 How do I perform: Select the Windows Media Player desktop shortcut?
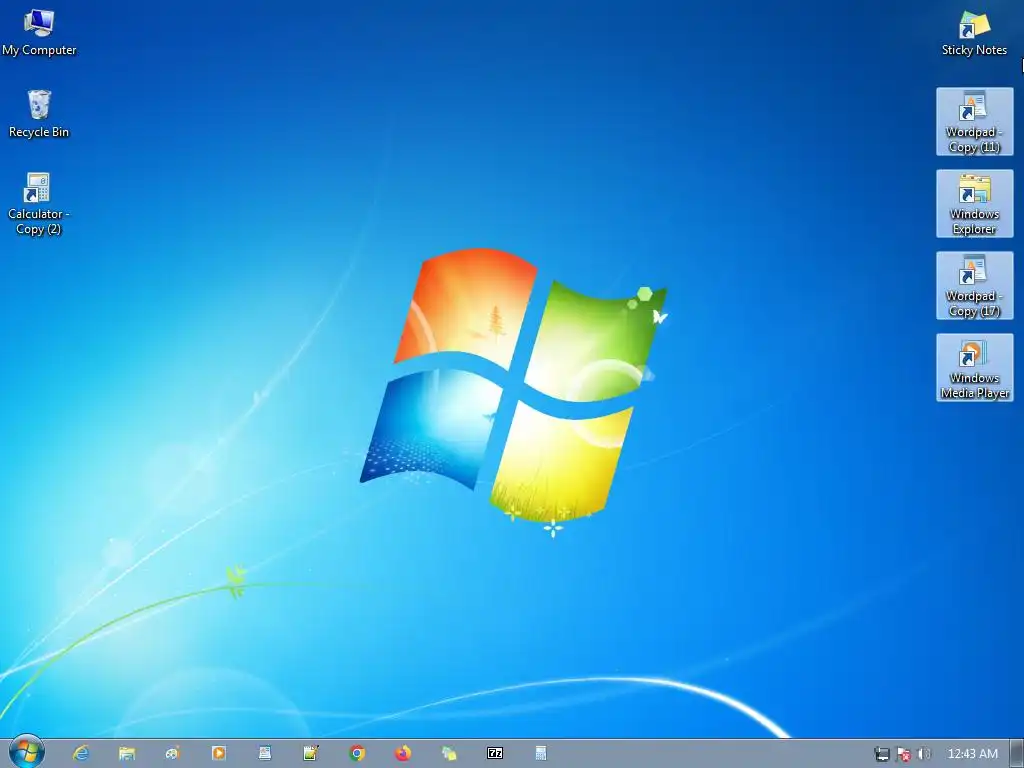click(974, 368)
